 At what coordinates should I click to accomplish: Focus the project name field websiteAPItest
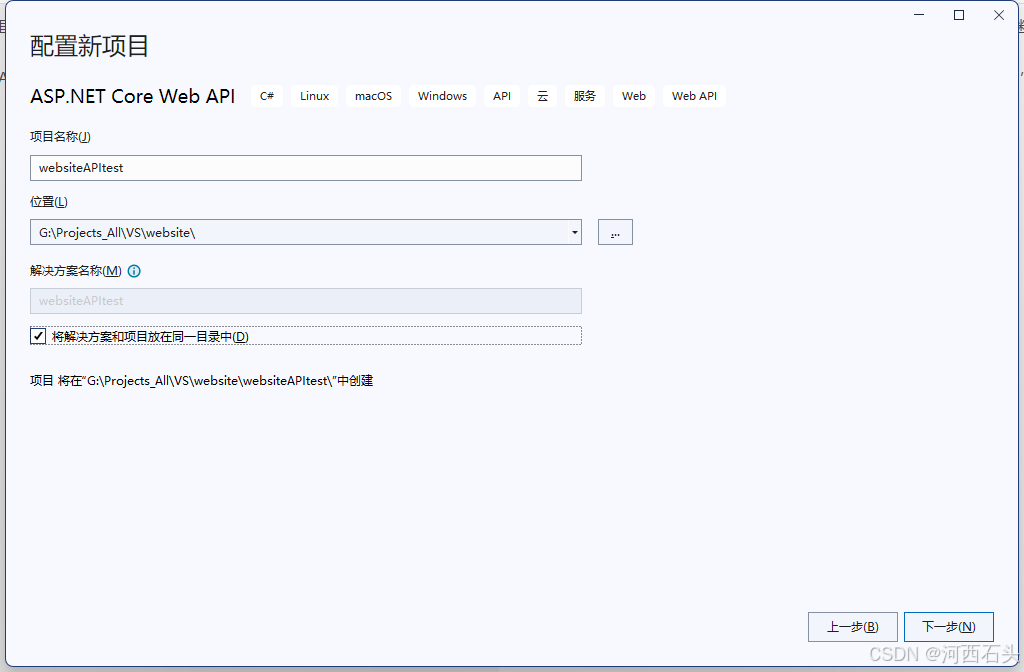306,168
